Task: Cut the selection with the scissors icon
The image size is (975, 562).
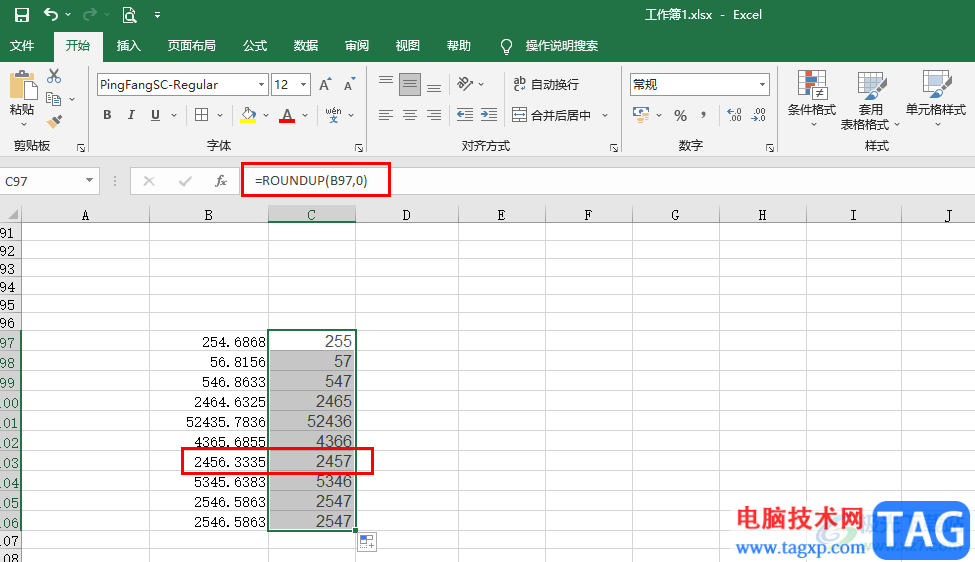Action: tap(54, 76)
